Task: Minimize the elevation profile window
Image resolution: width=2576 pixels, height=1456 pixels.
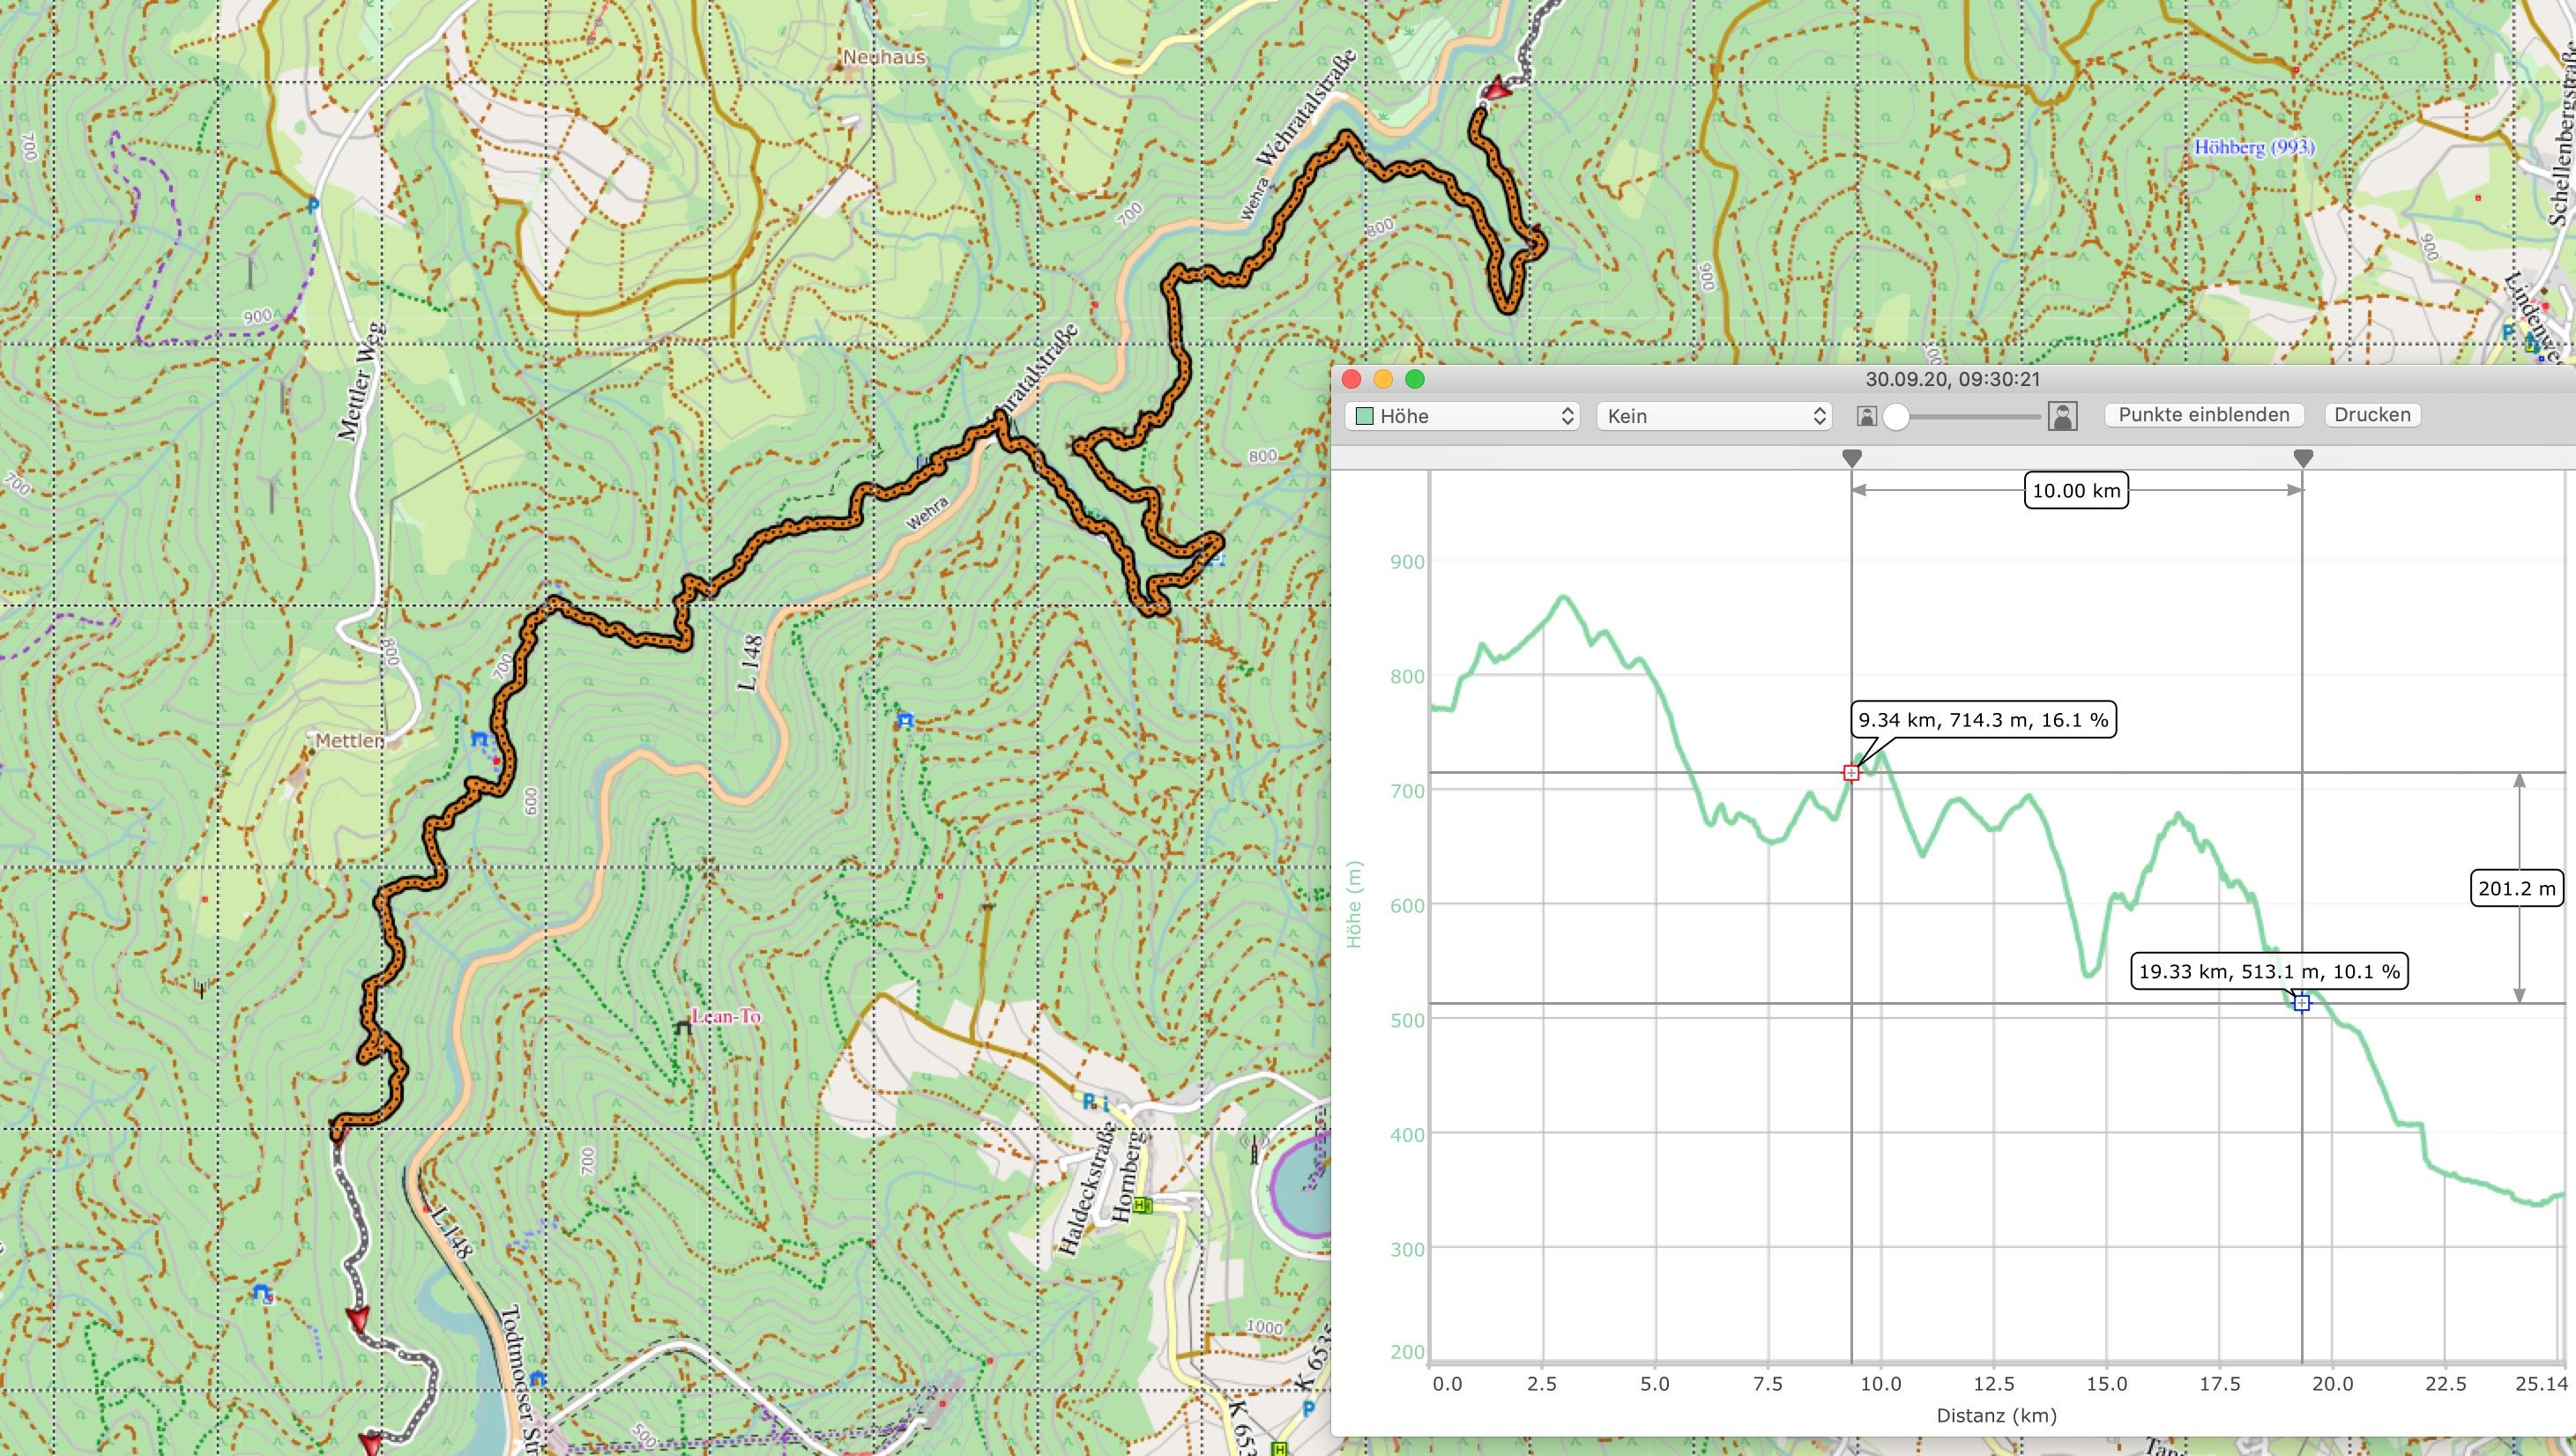Action: click(x=1383, y=379)
